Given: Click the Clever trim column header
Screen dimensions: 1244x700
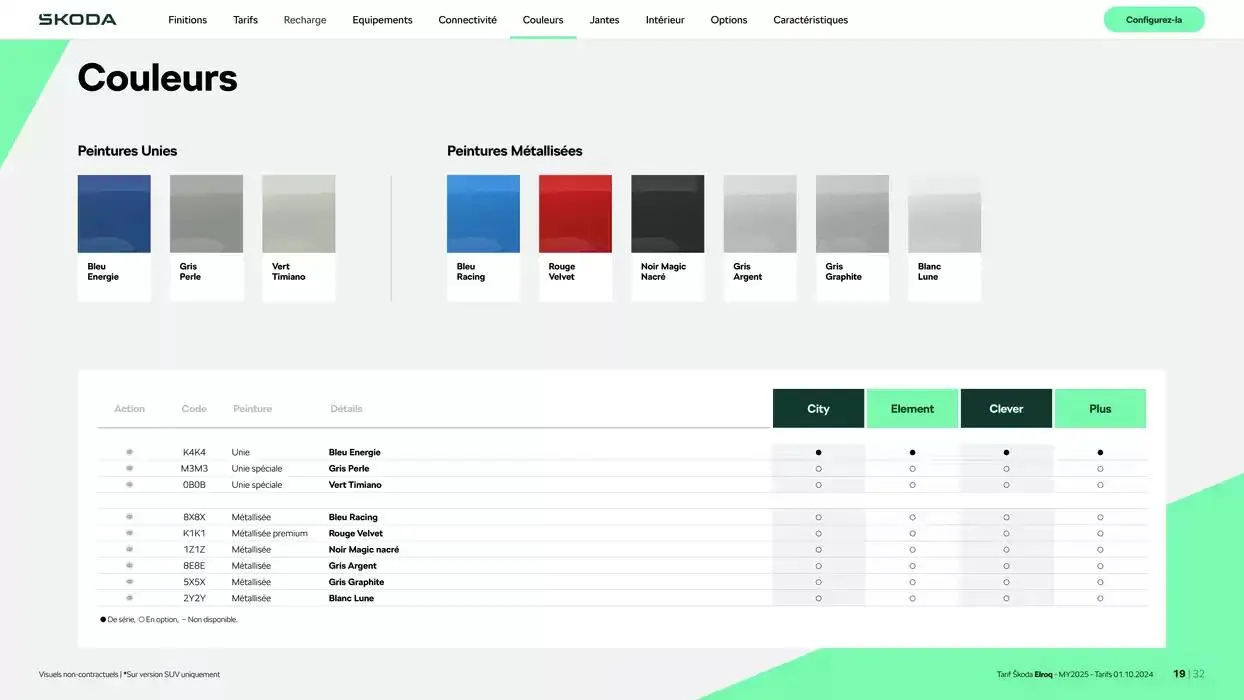Looking at the screenshot, I should click(1006, 408).
